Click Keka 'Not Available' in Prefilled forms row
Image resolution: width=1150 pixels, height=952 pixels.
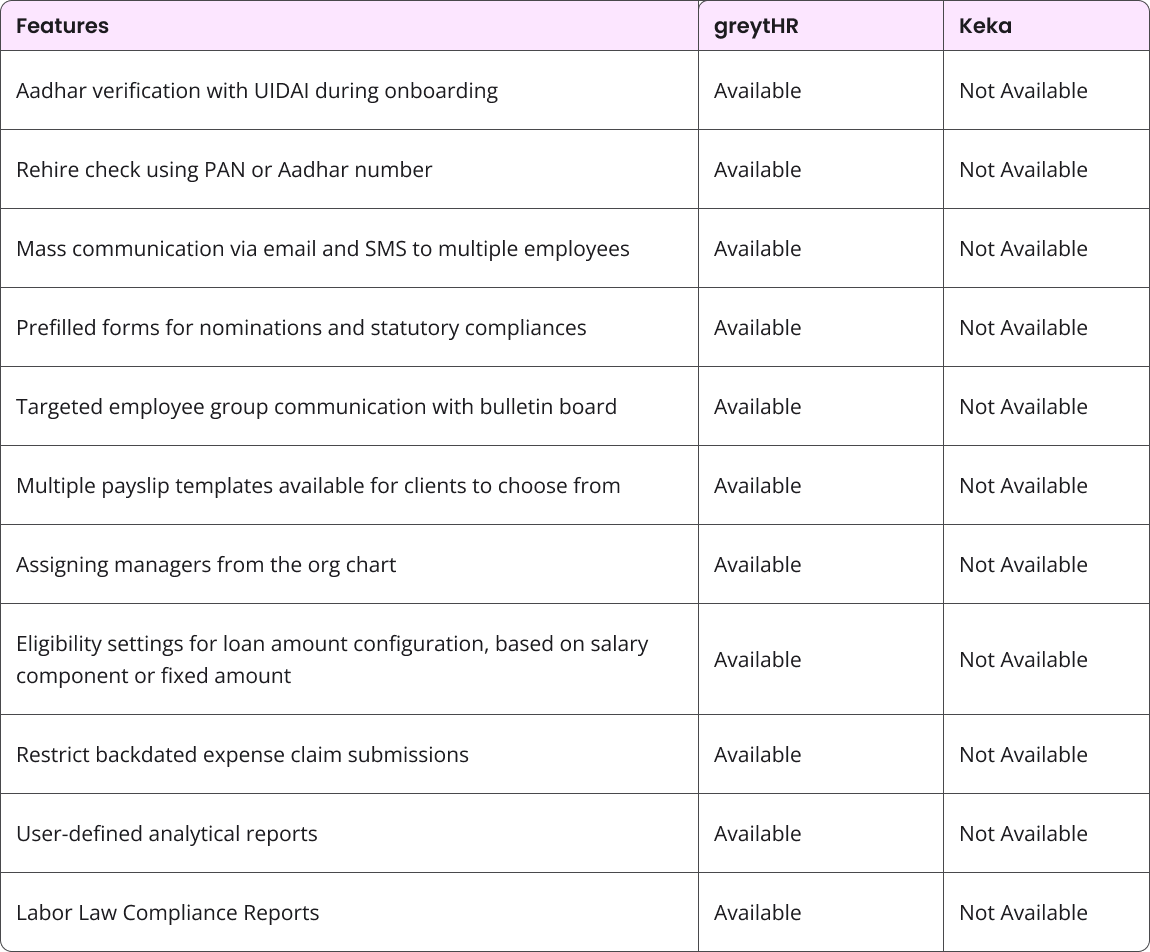pyautogui.click(x=1023, y=327)
